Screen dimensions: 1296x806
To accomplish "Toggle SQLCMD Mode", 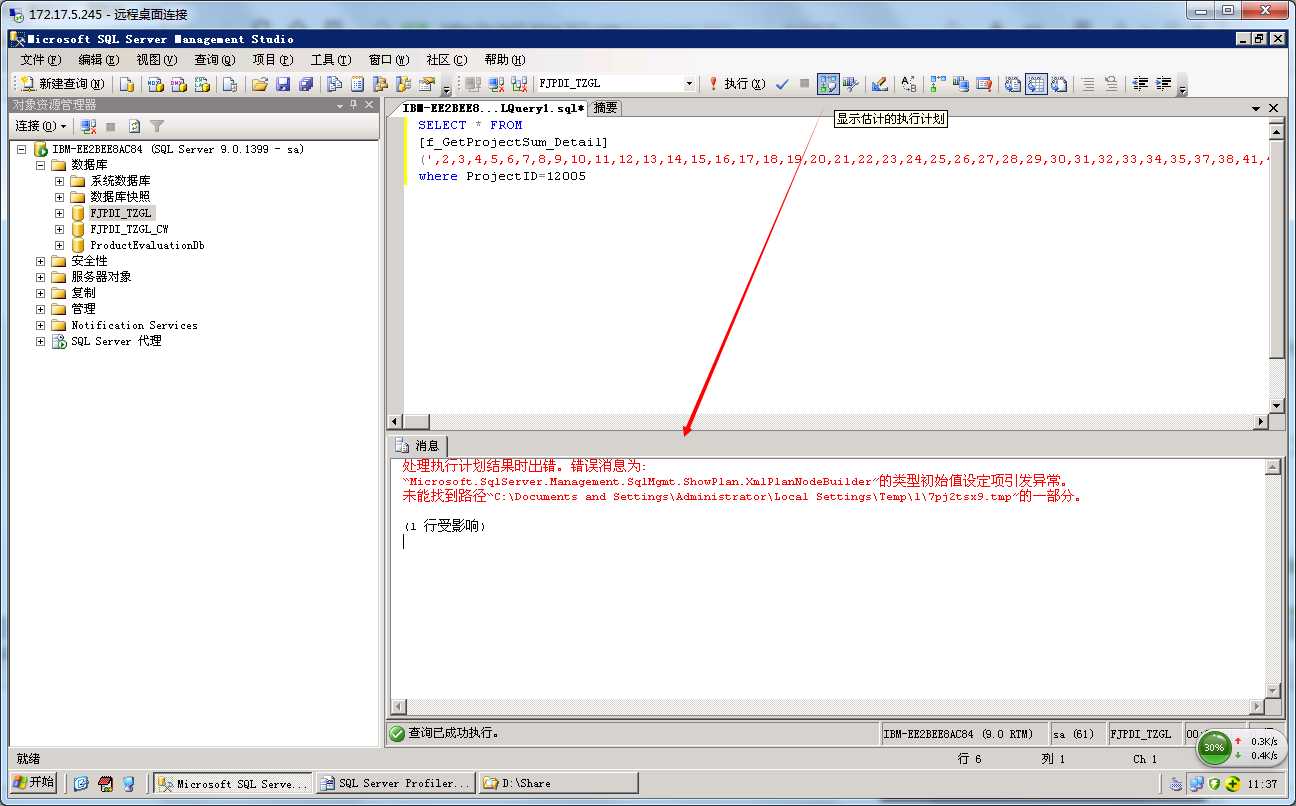I will [984, 84].
